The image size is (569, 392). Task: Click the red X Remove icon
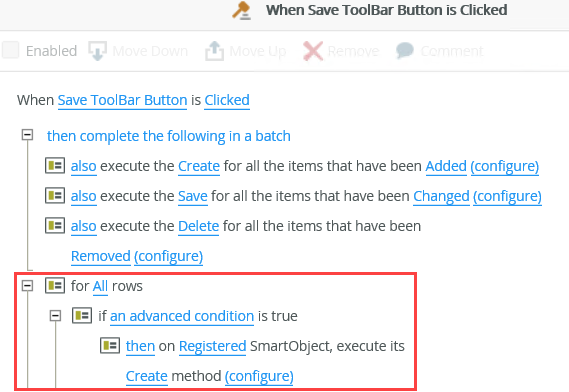point(313,51)
